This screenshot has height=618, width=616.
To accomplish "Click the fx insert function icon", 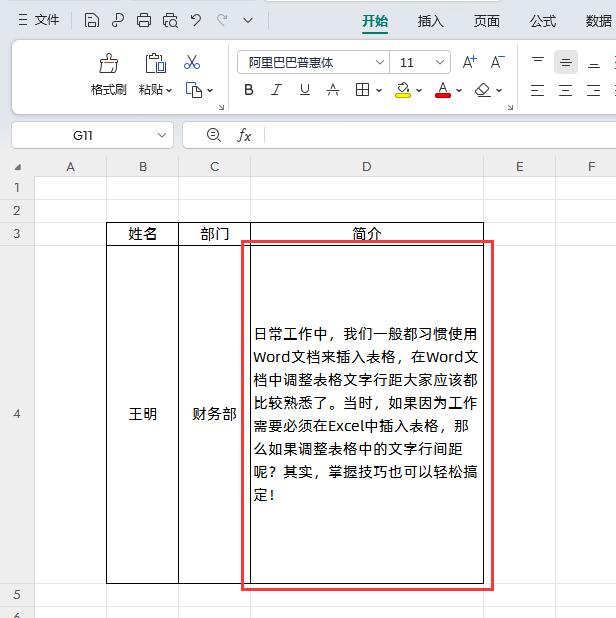I will [244, 135].
